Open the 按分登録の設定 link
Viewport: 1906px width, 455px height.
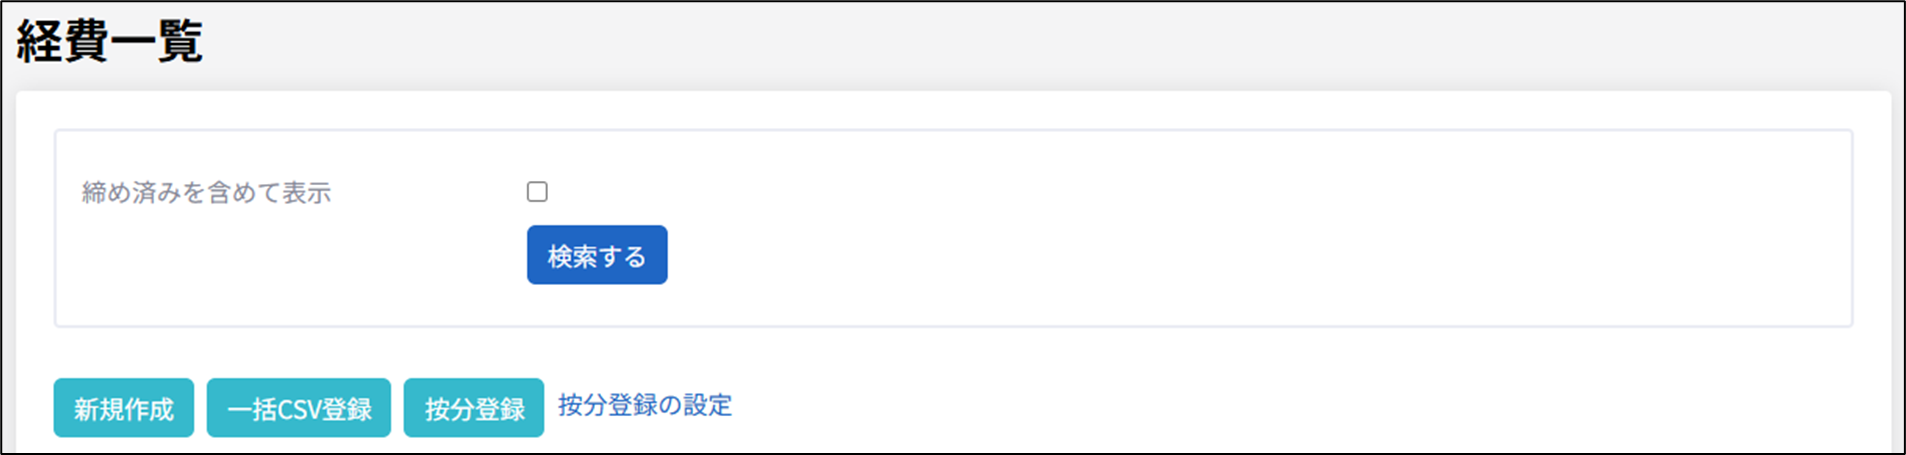pyautogui.click(x=645, y=405)
